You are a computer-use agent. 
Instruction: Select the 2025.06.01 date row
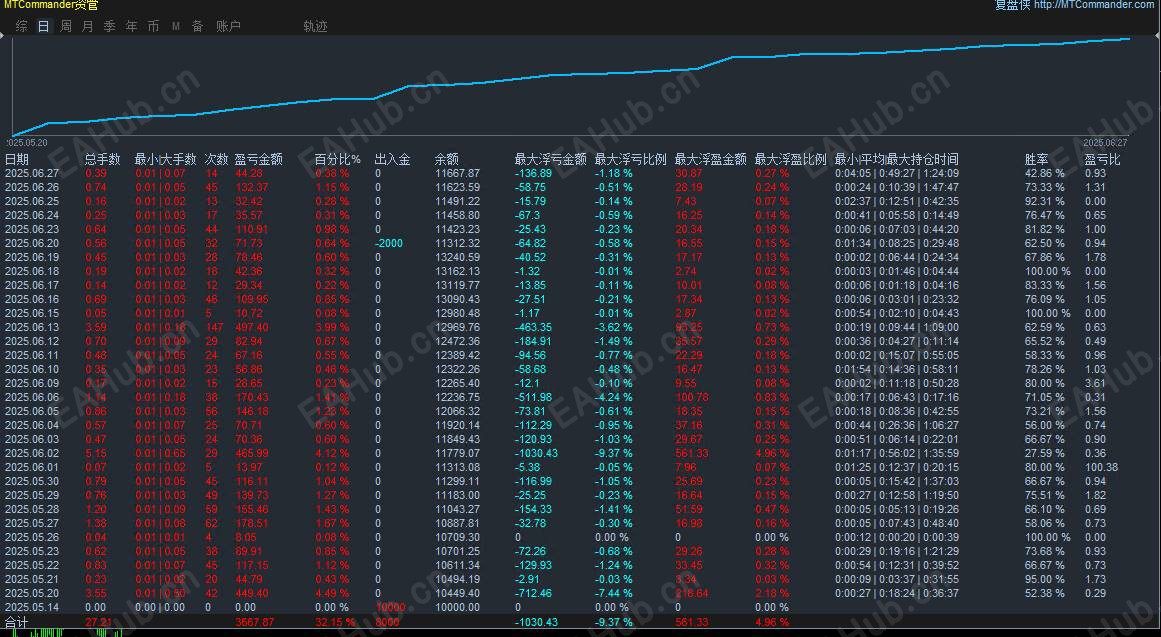pos(32,467)
